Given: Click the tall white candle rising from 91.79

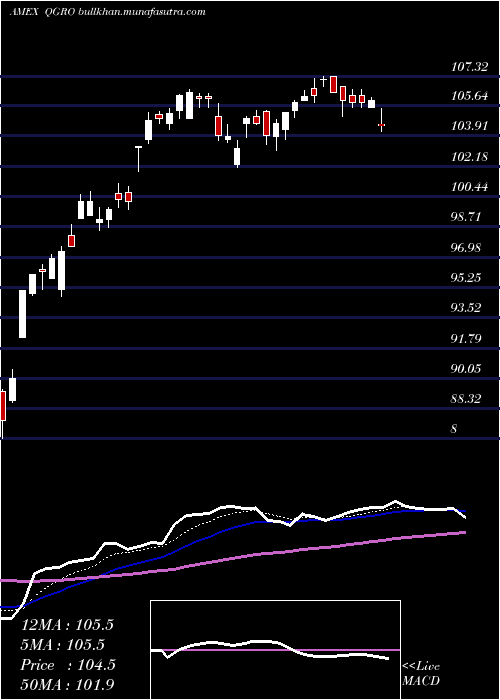Looking at the screenshot, I should [22, 314].
